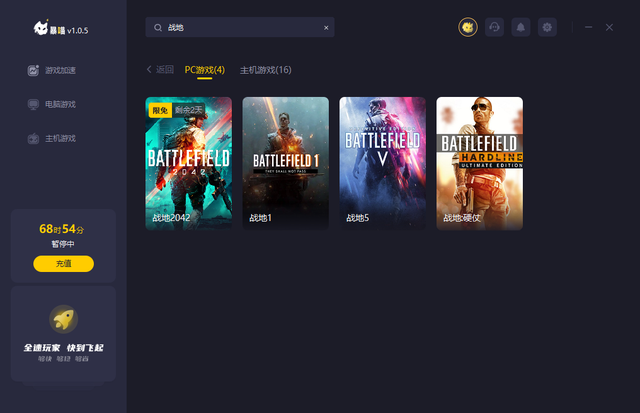Open customer support headset icon

point(494,27)
